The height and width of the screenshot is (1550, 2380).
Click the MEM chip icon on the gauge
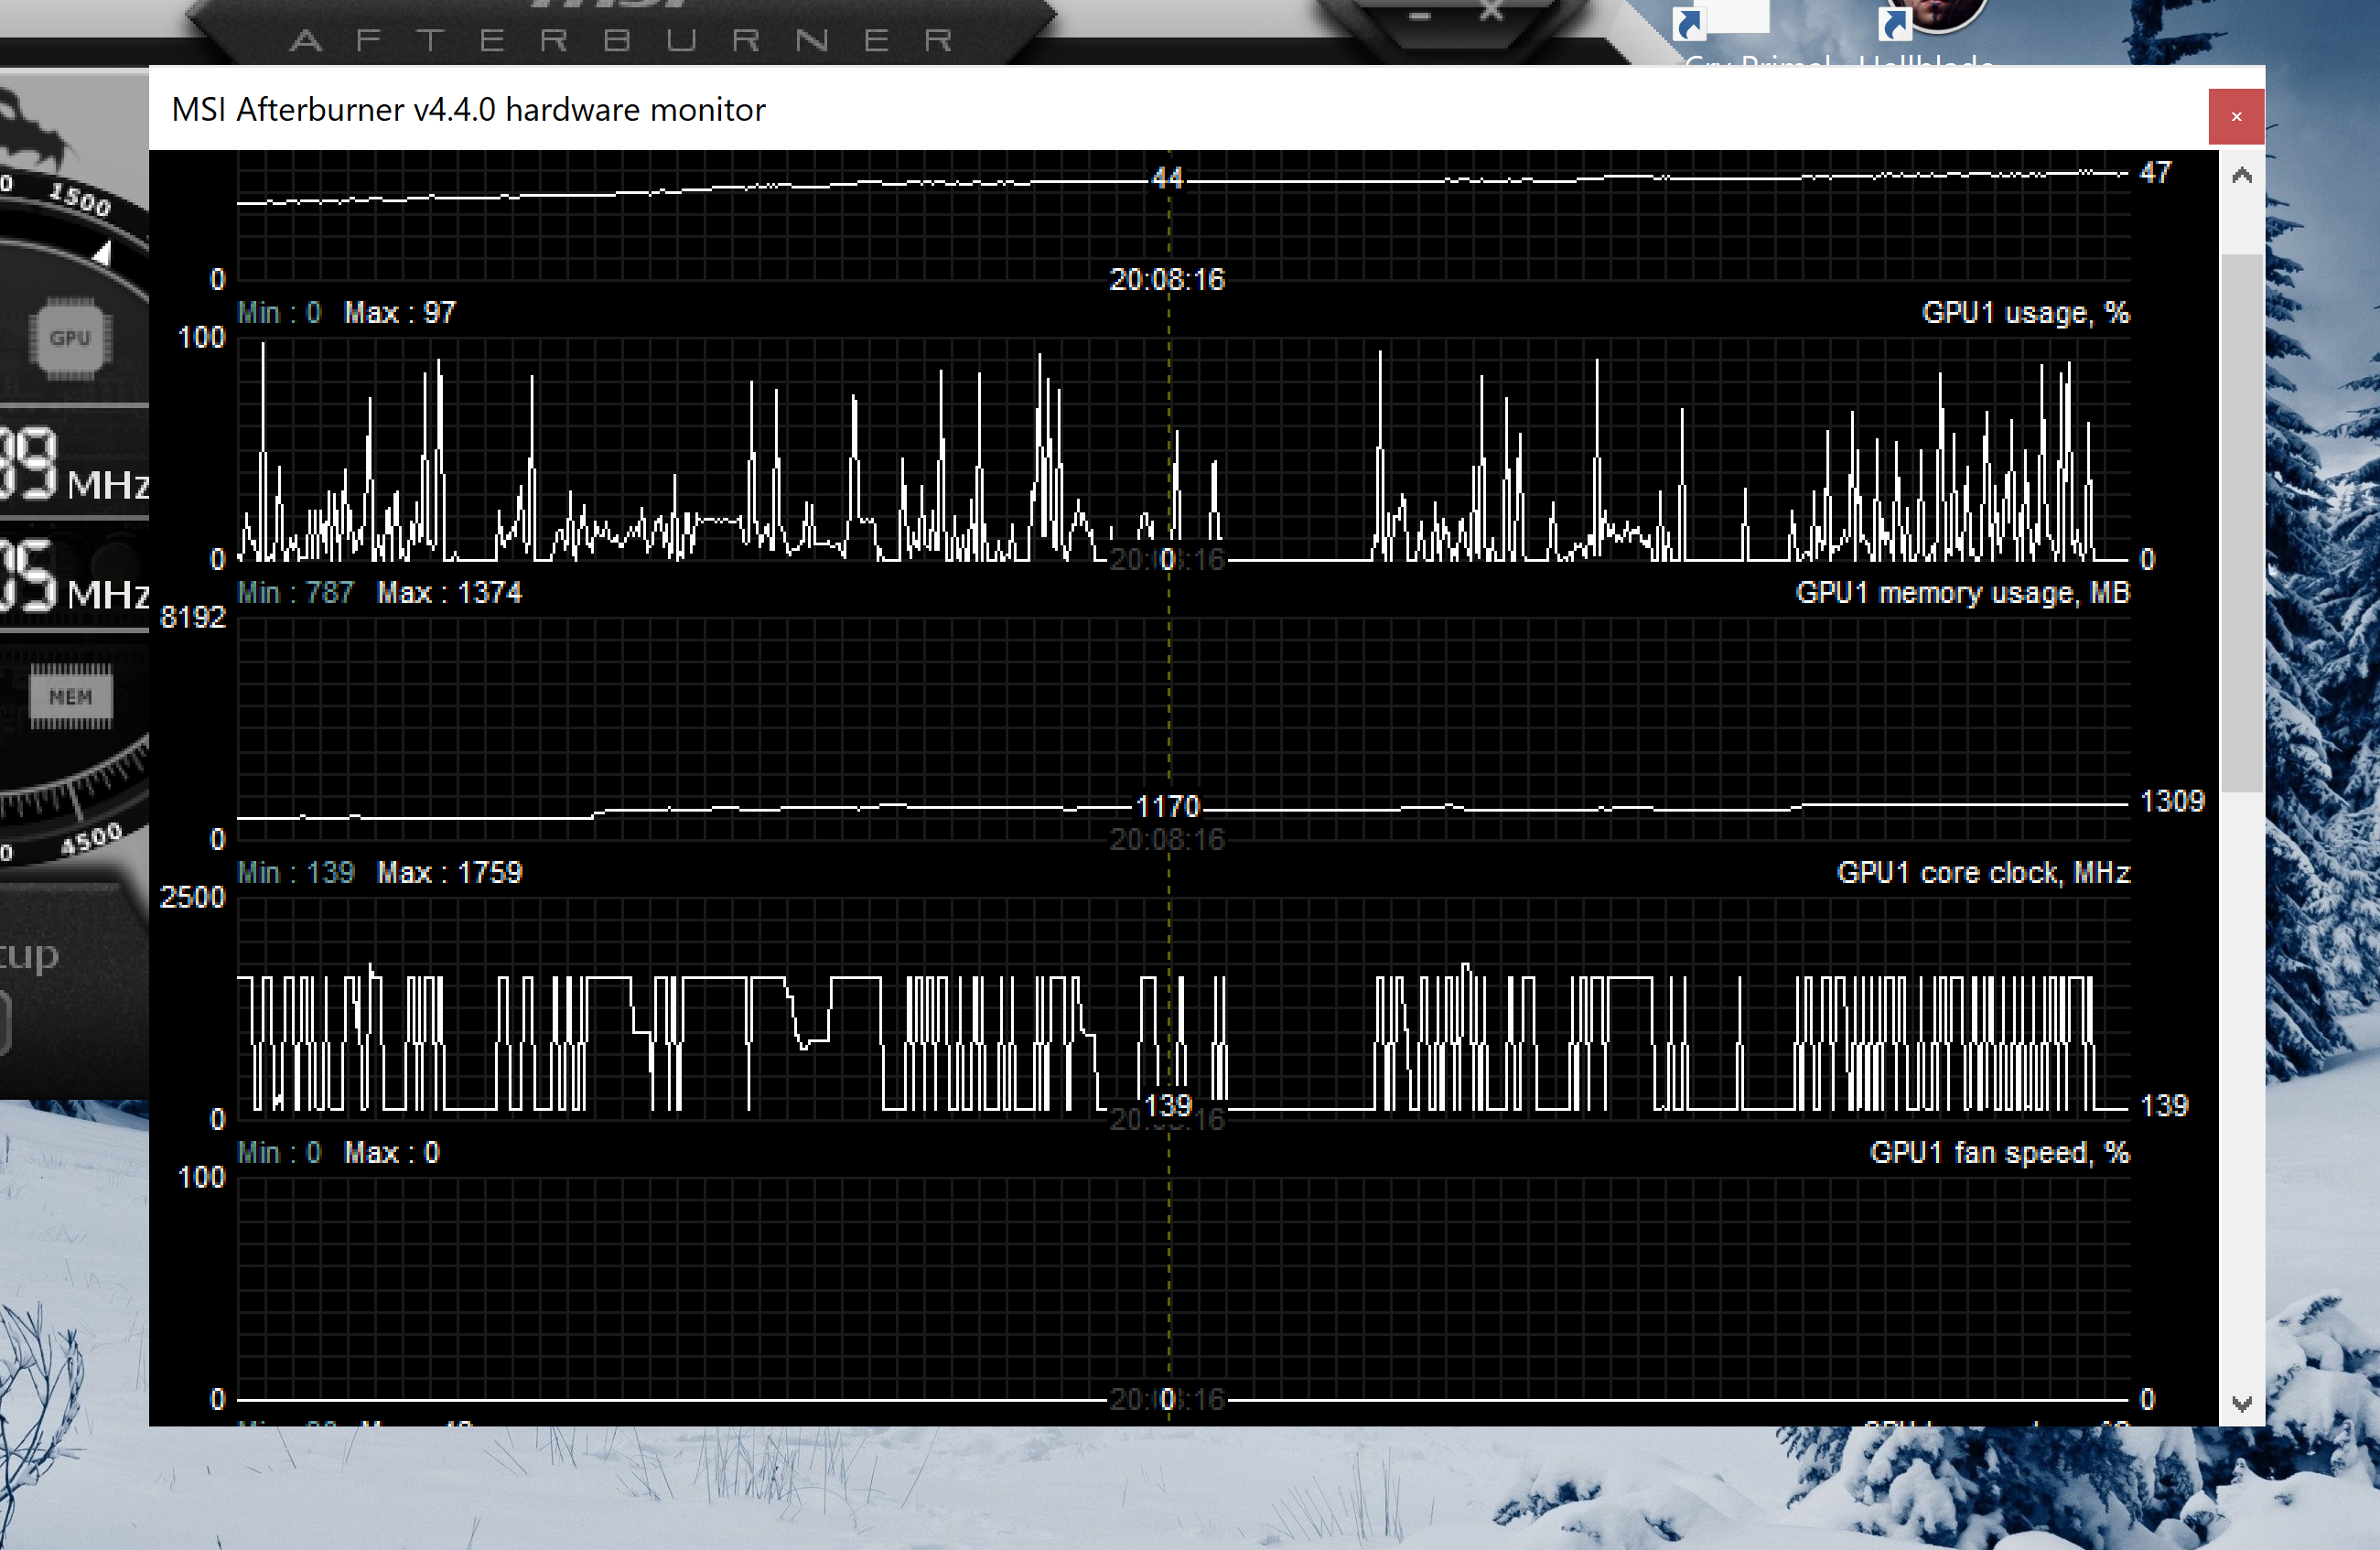pos(70,697)
